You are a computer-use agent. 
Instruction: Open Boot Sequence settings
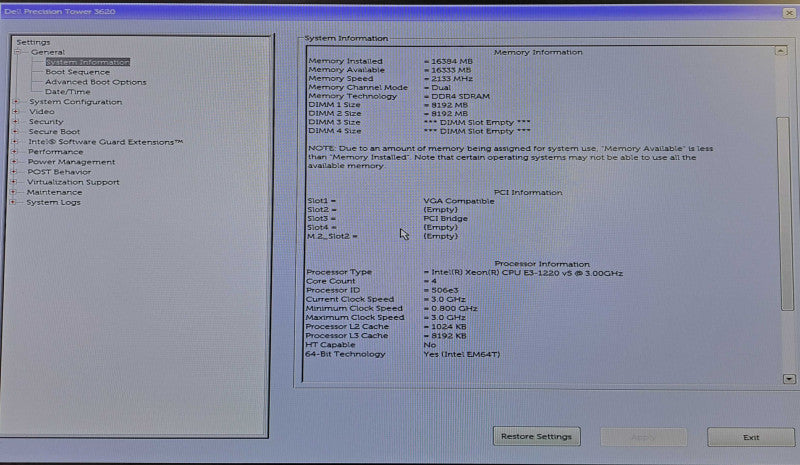pyautogui.click(x=78, y=72)
